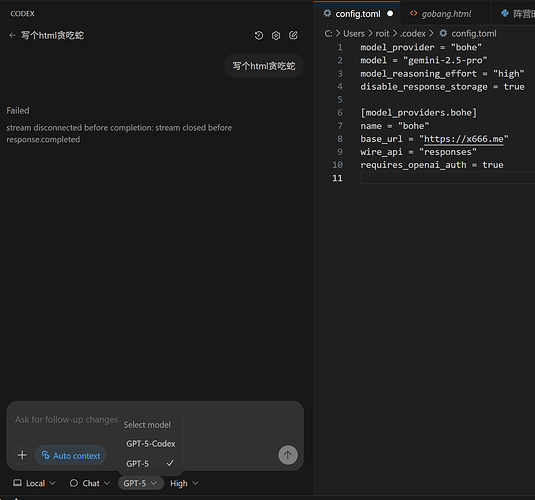Screen dimensions: 535x500
Task: Toggle the Auto context chip
Action: point(71,455)
